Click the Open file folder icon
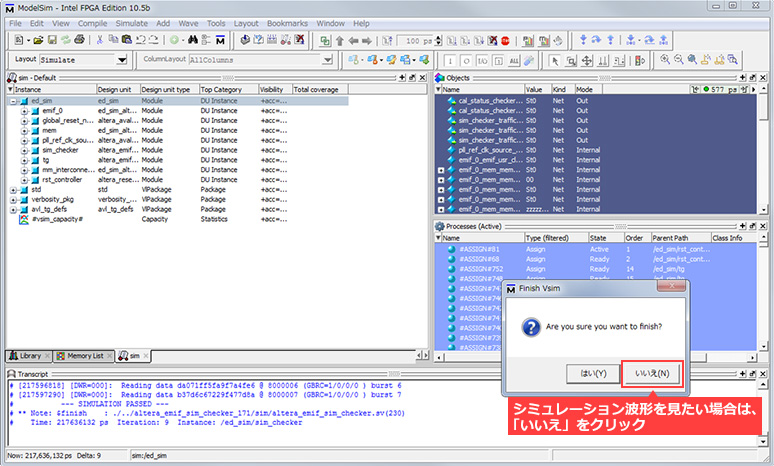Screen dimensions: 774x466 pyautogui.click(x=37, y=40)
